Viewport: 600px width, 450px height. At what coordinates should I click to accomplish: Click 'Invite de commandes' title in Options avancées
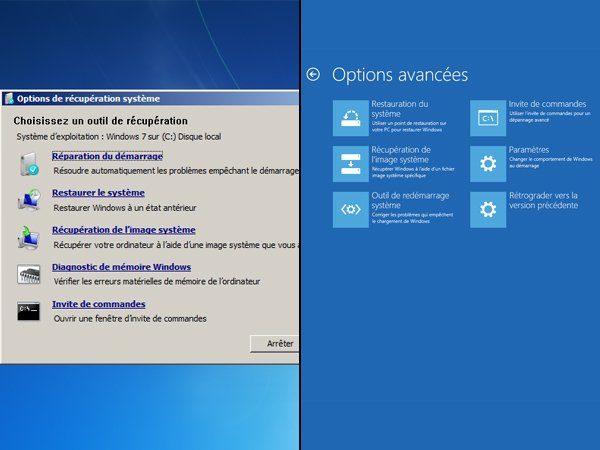[x=547, y=104]
